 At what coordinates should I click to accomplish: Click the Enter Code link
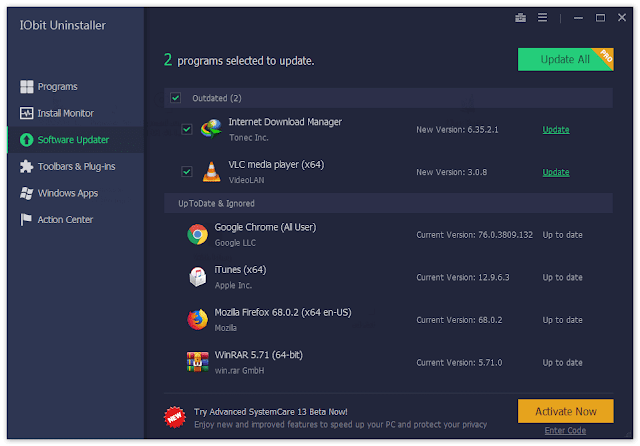tap(565, 430)
